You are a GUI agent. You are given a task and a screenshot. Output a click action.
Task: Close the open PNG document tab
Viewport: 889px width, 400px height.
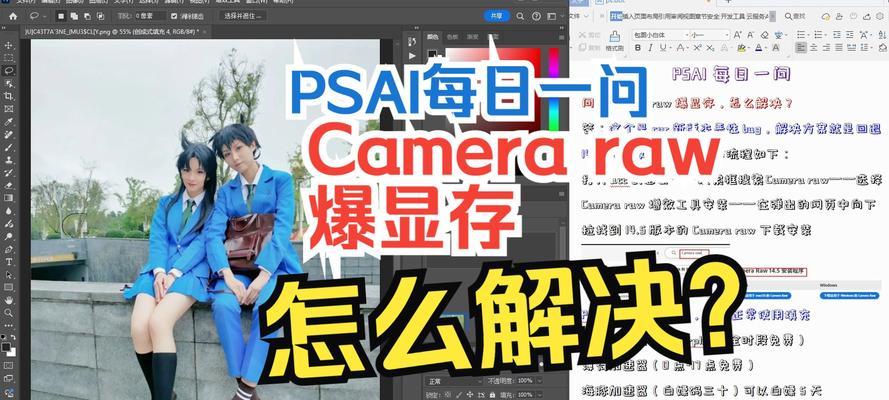[x=205, y=32]
